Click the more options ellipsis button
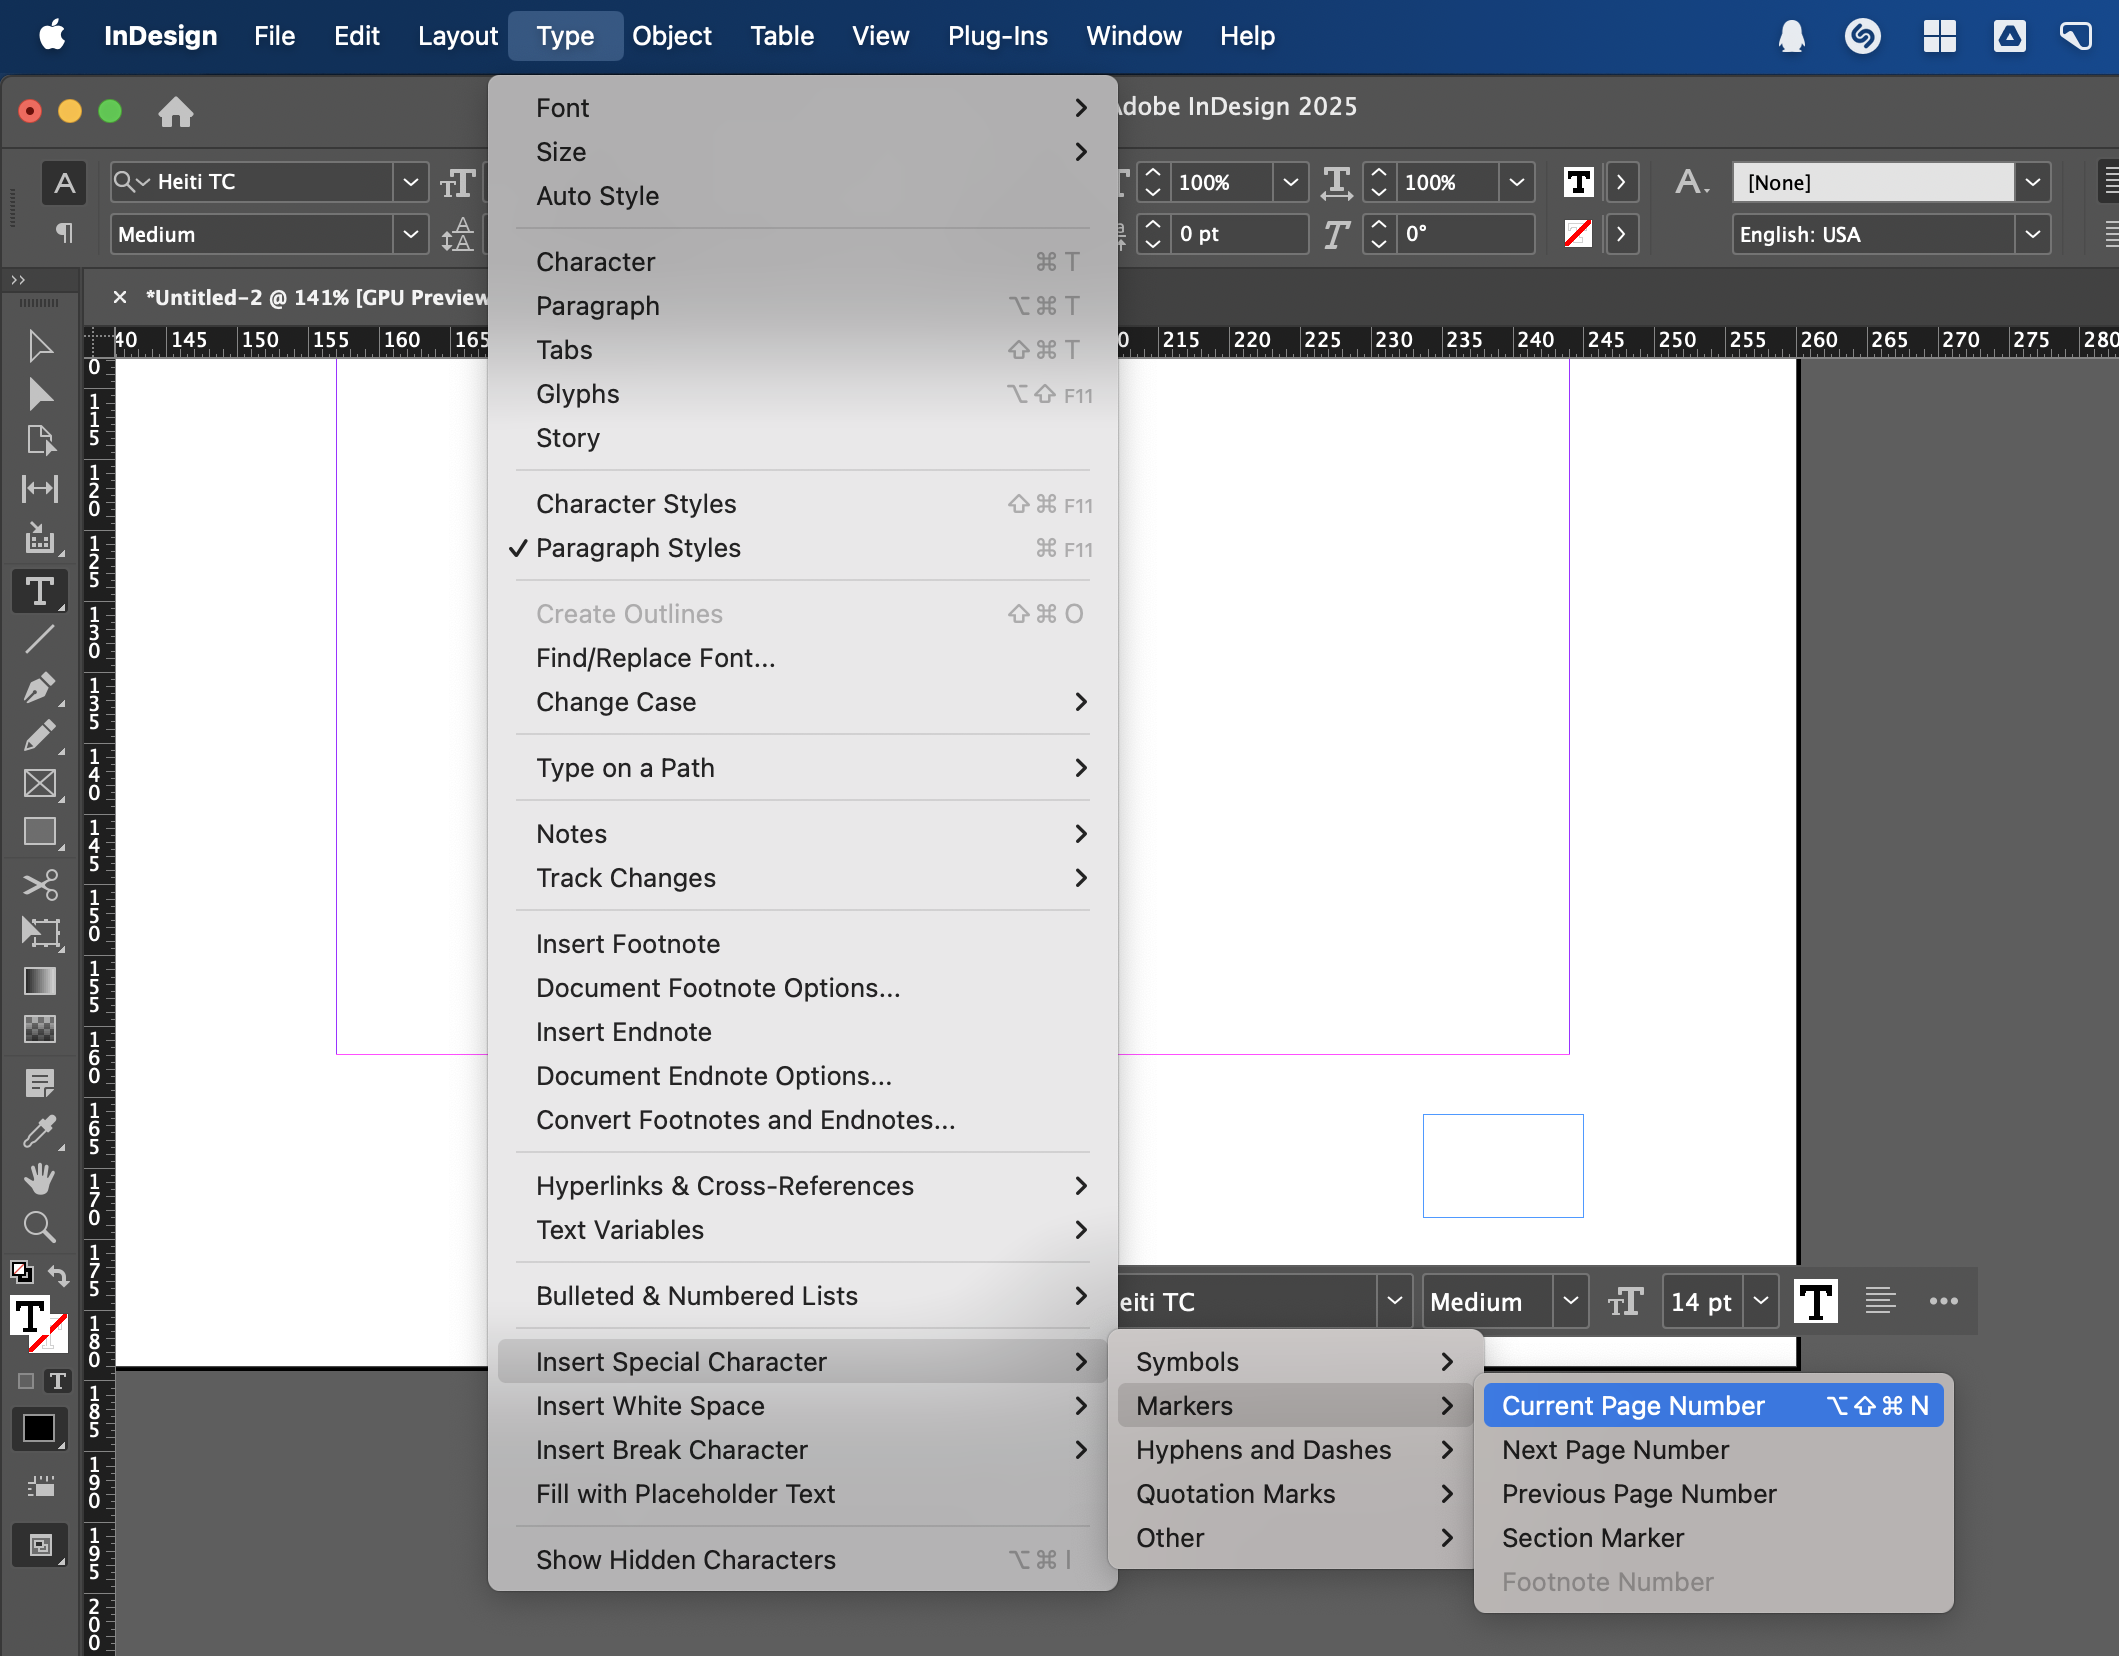This screenshot has height=1656, width=2119. click(x=1943, y=1301)
